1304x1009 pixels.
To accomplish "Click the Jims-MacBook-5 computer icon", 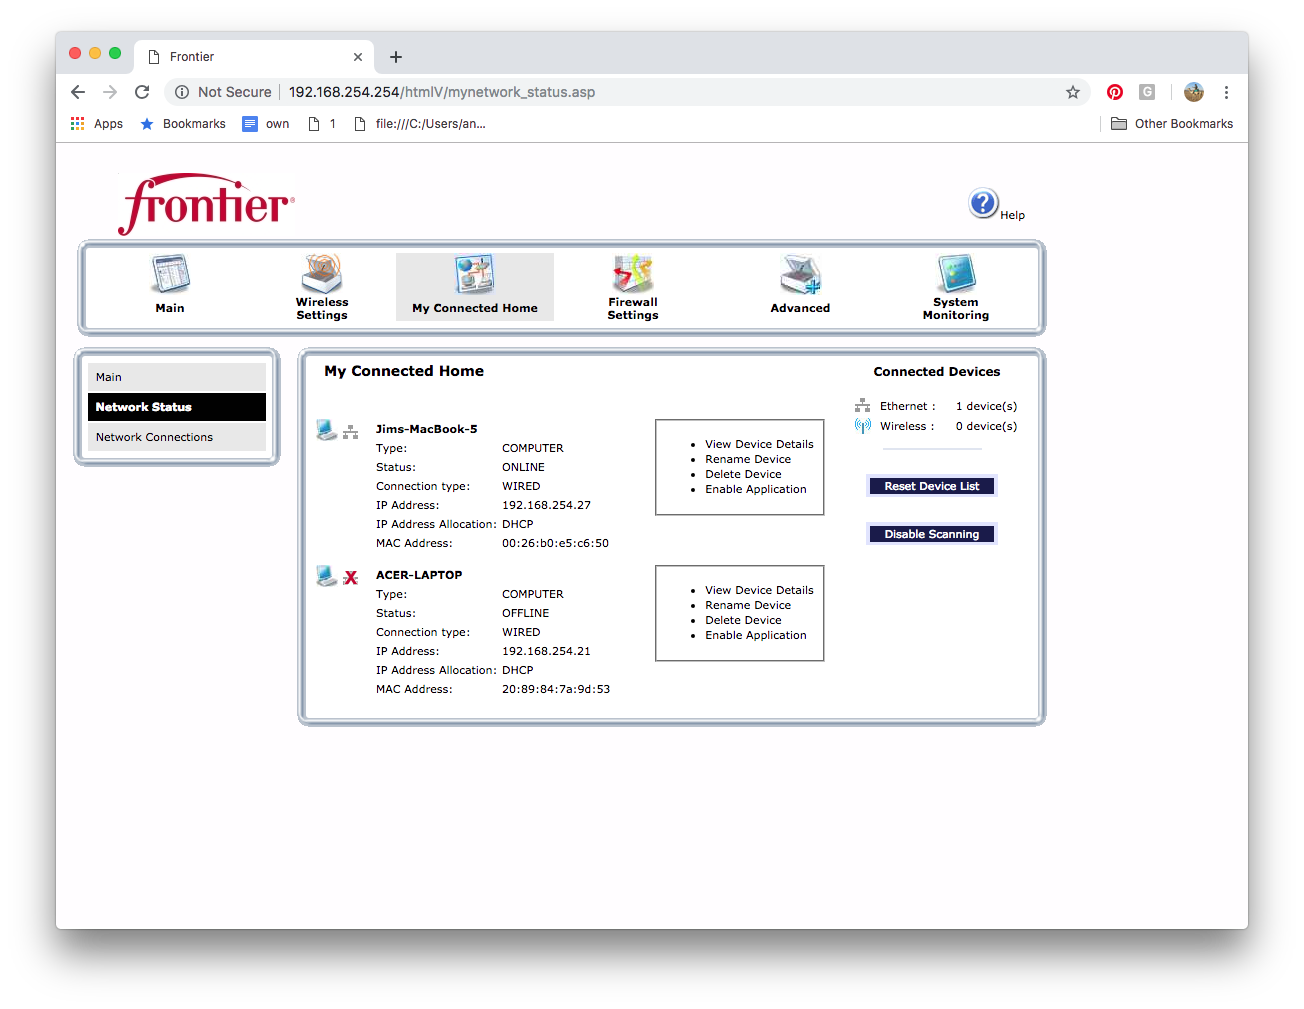I will point(327,430).
